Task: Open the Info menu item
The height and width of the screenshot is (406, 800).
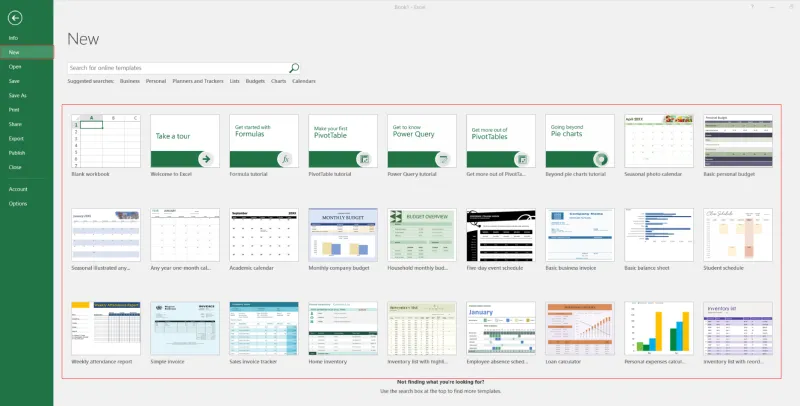Action: coord(14,38)
